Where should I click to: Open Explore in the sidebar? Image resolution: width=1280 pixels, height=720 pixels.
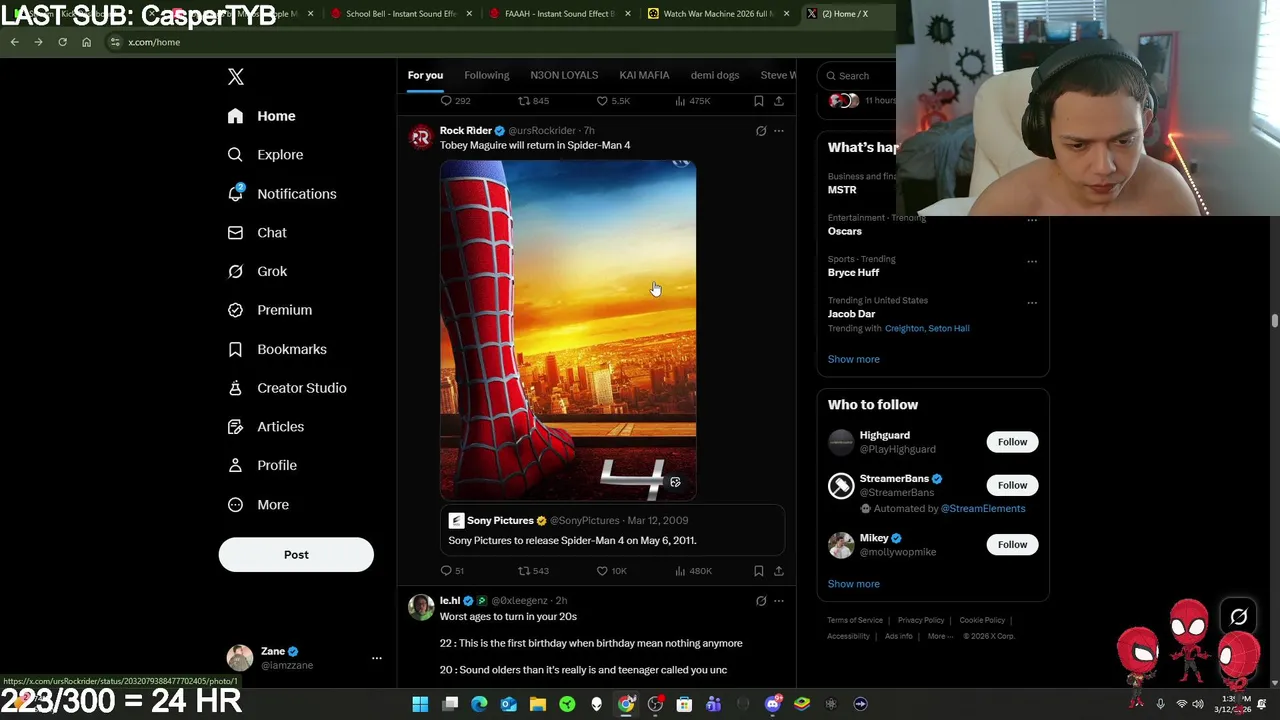pyautogui.click(x=265, y=155)
